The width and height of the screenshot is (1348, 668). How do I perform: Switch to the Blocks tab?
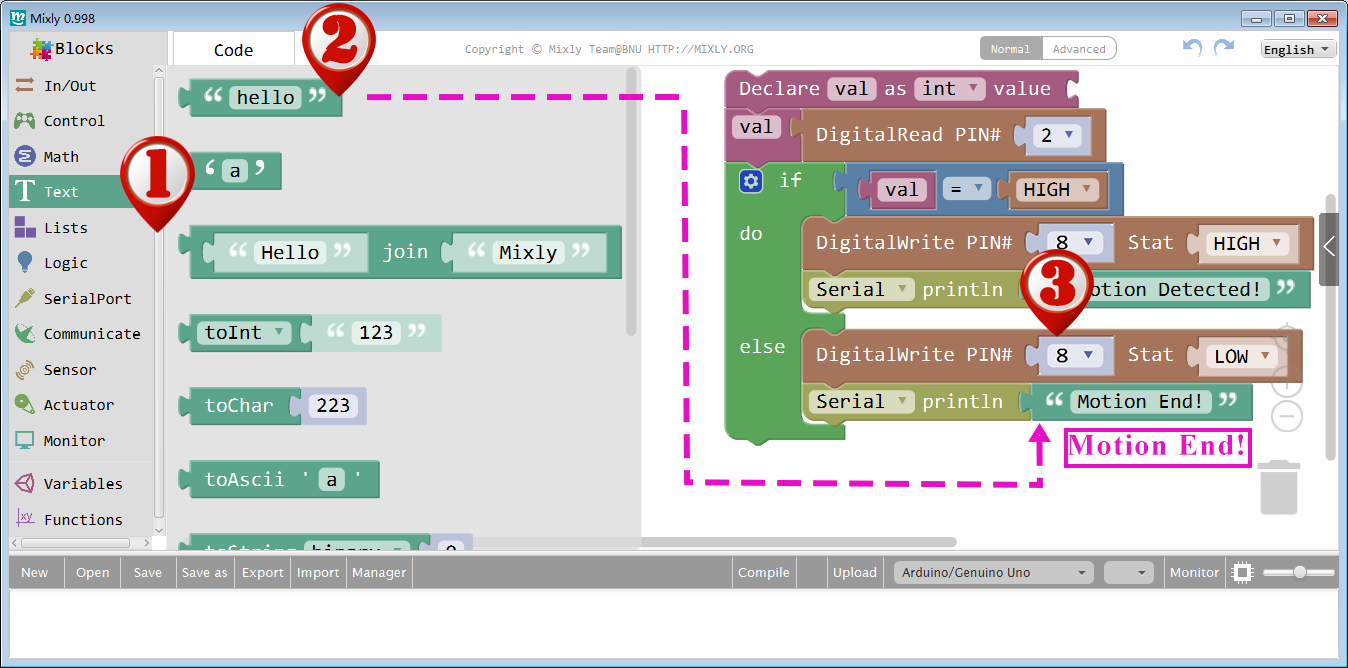click(x=72, y=48)
